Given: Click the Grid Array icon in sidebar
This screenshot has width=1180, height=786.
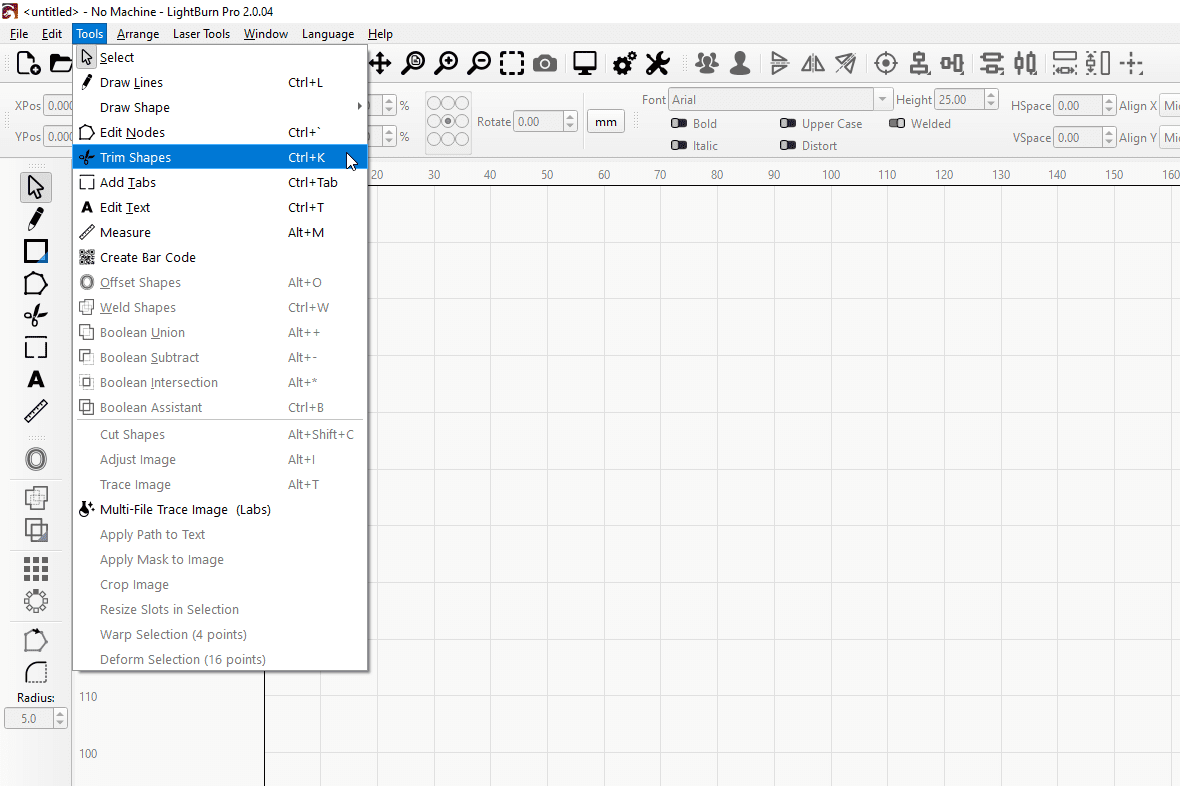Looking at the screenshot, I should click(35, 569).
